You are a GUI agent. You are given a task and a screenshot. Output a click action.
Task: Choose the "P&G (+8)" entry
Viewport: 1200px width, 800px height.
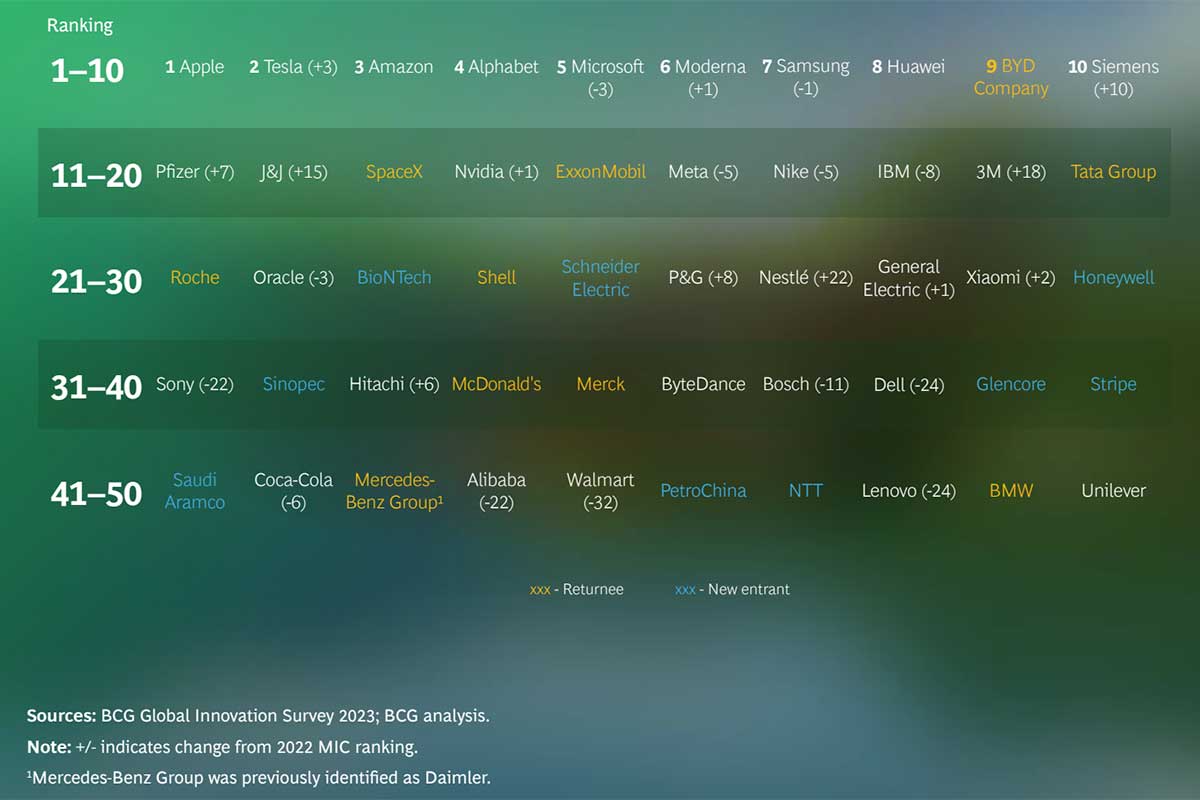pos(703,278)
